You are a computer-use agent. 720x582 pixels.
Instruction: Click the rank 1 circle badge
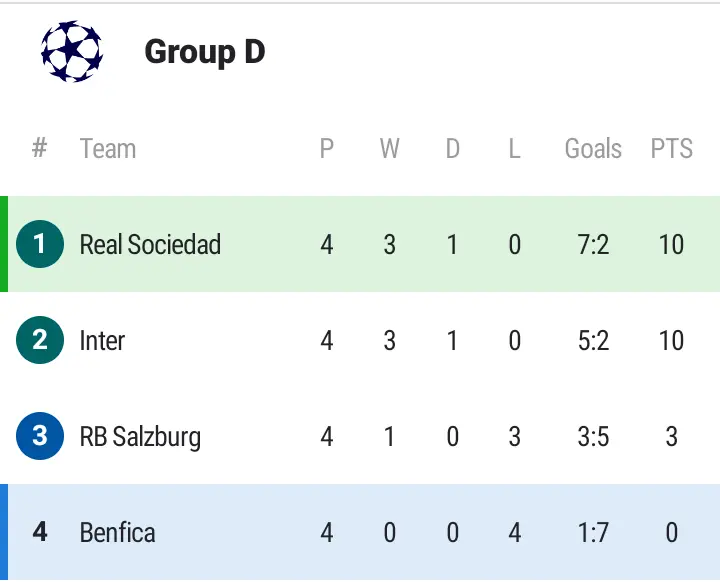(x=40, y=244)
